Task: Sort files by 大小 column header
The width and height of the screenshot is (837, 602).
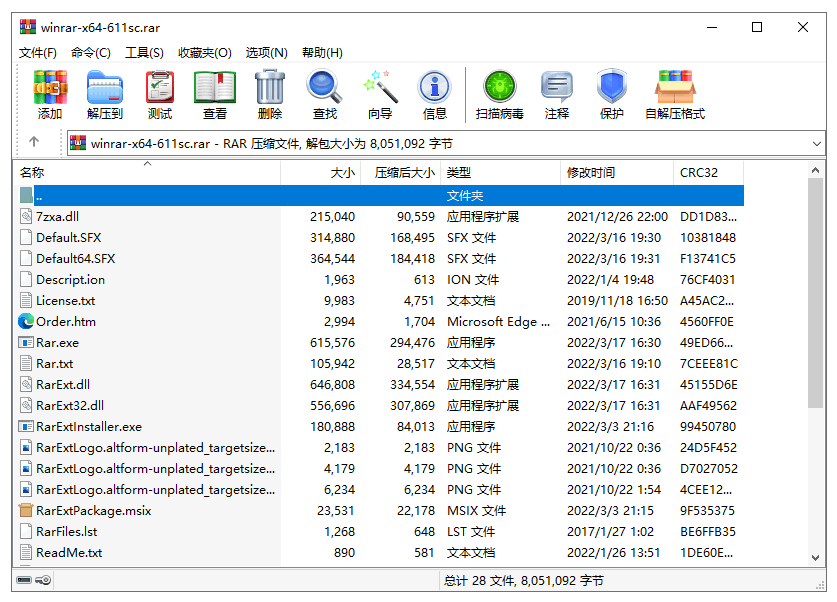Action: click(321, 172)
